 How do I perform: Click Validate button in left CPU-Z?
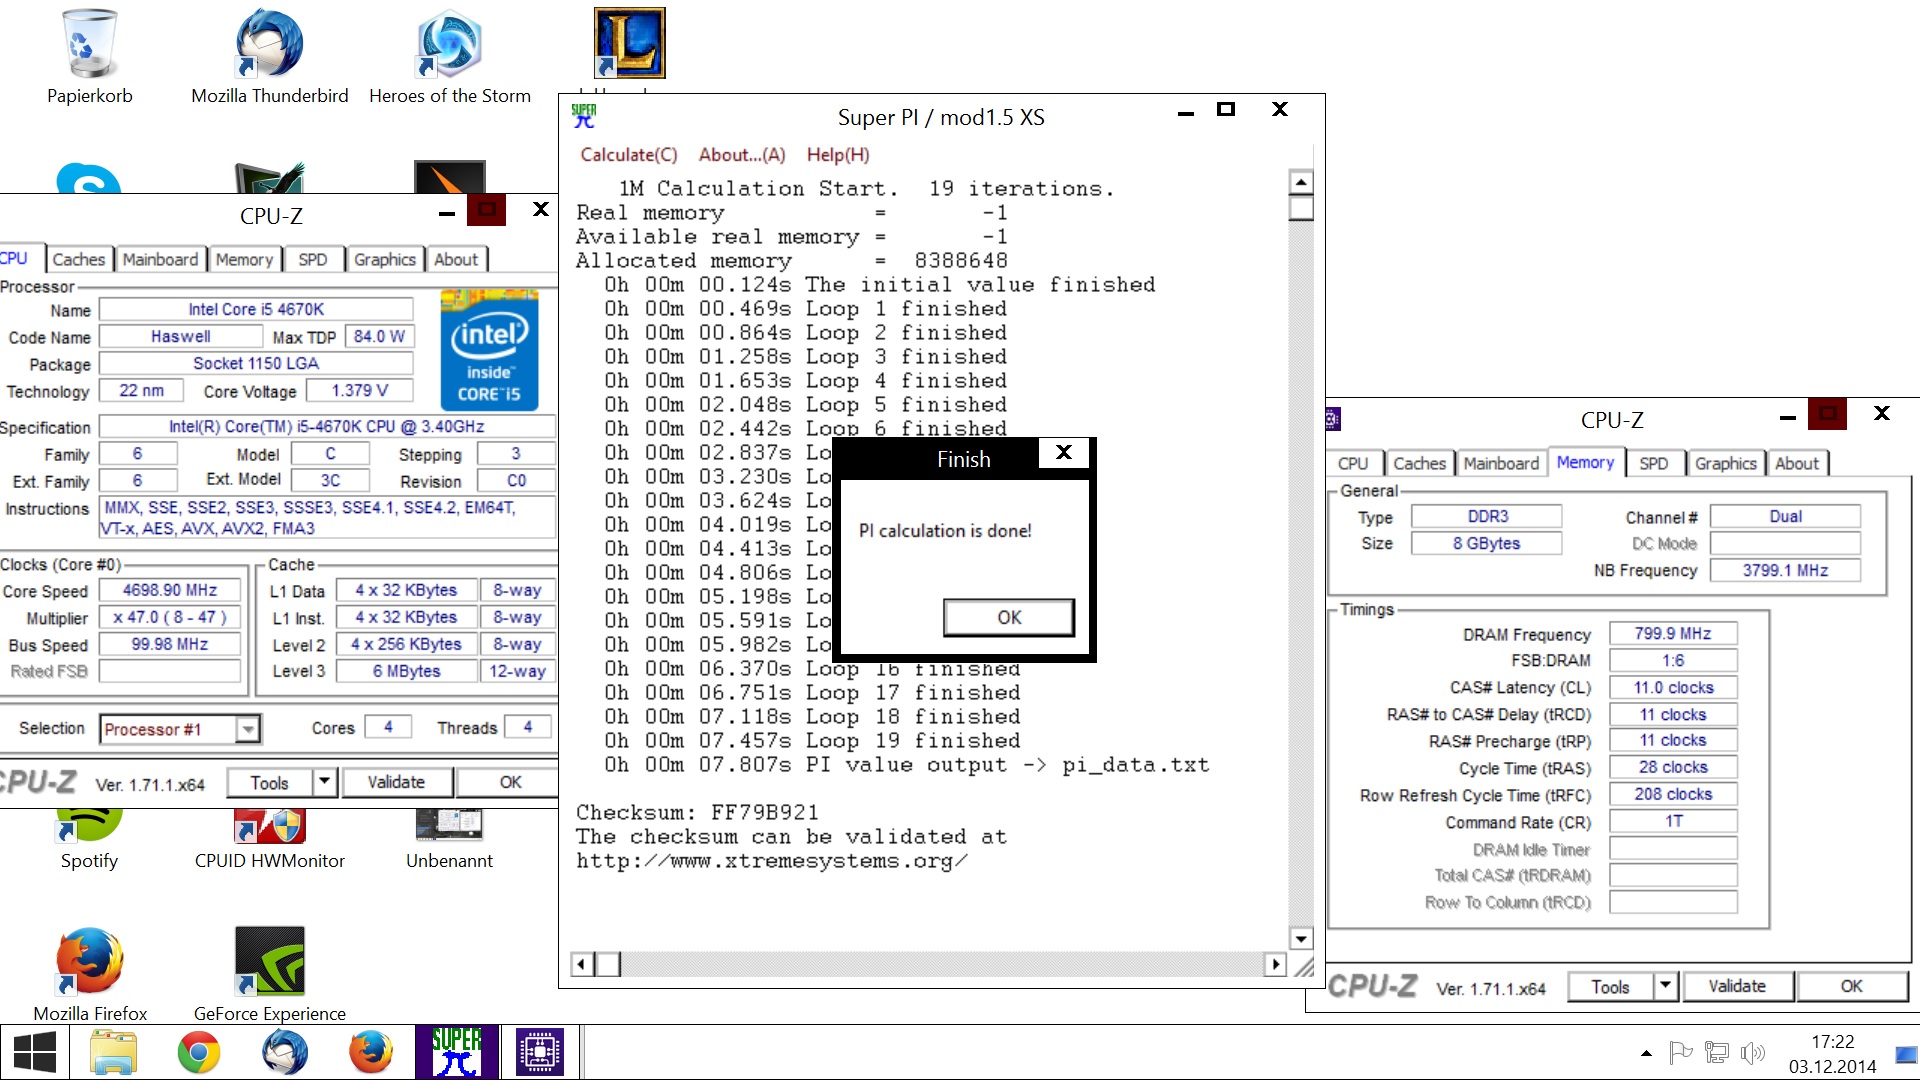(x=397, y=783)
